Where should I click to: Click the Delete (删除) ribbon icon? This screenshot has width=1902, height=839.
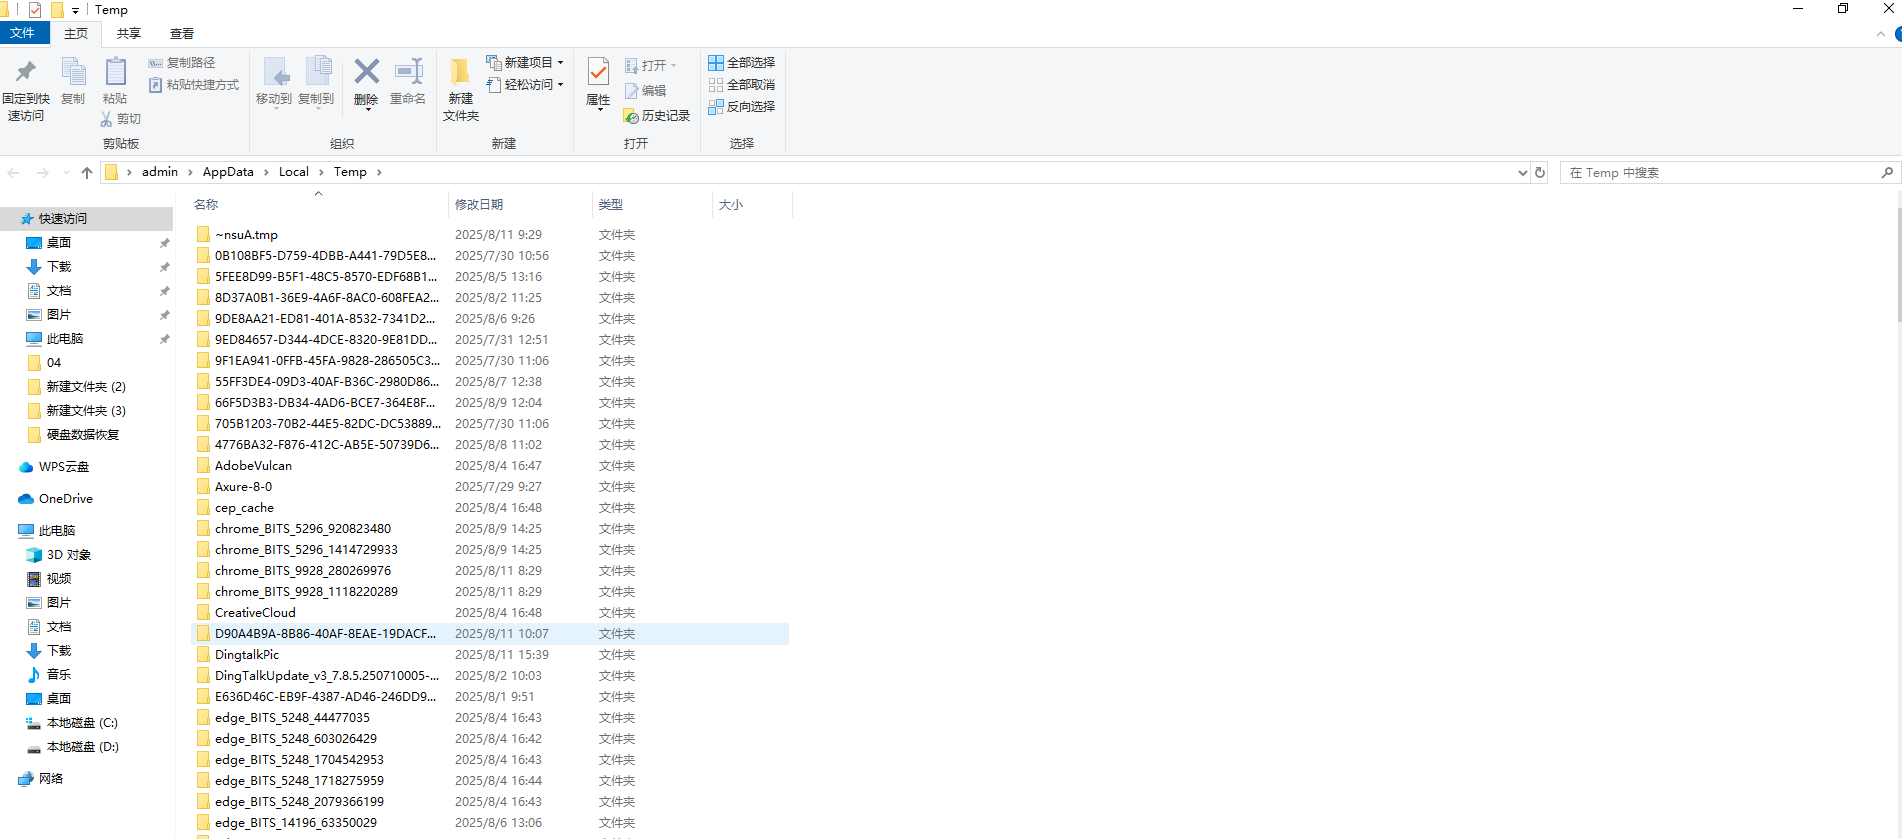[366, 74]
